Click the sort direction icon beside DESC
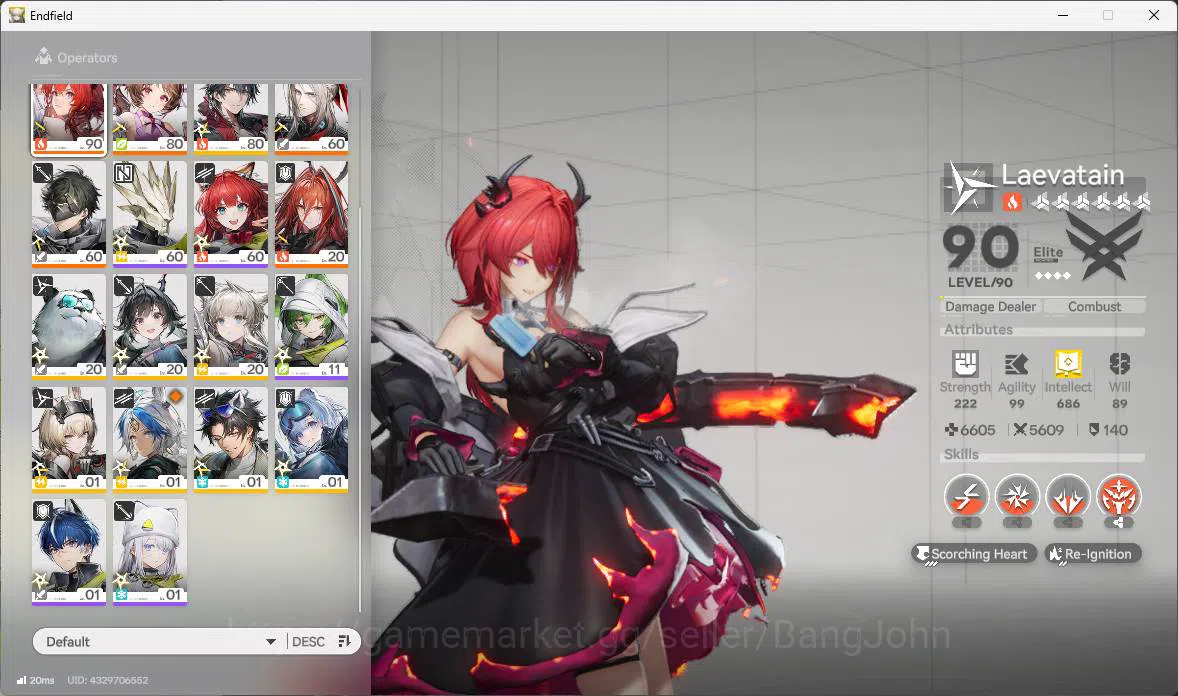Image resolution: width=1178 pixels, height=696 pixels. (344, 641)
